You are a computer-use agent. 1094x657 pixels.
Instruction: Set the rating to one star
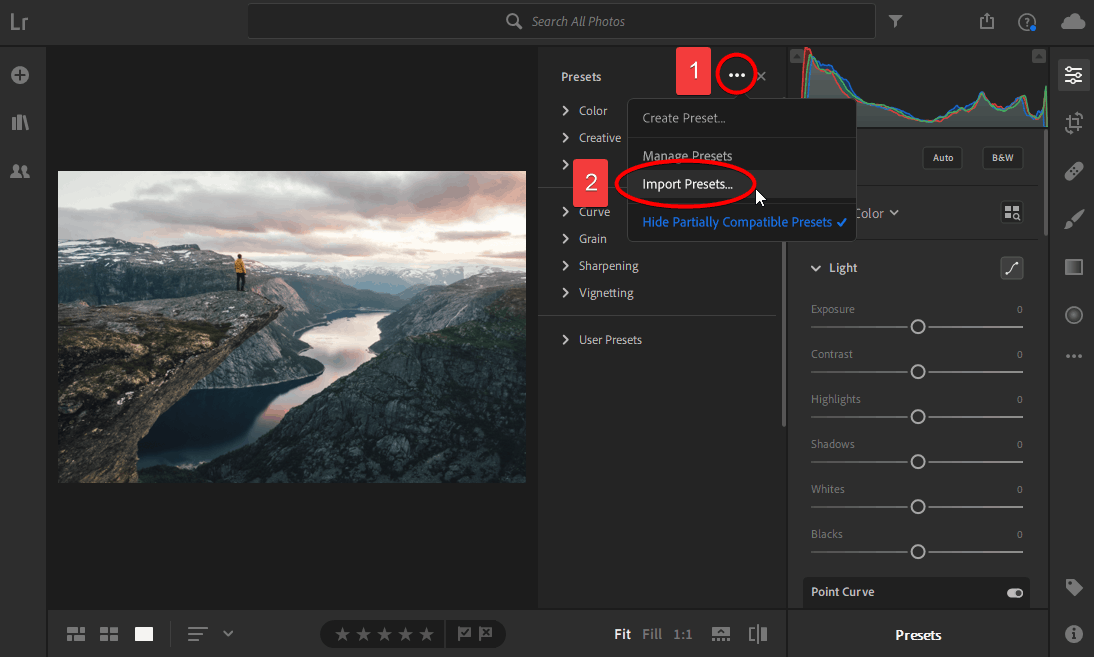(342, 634)
